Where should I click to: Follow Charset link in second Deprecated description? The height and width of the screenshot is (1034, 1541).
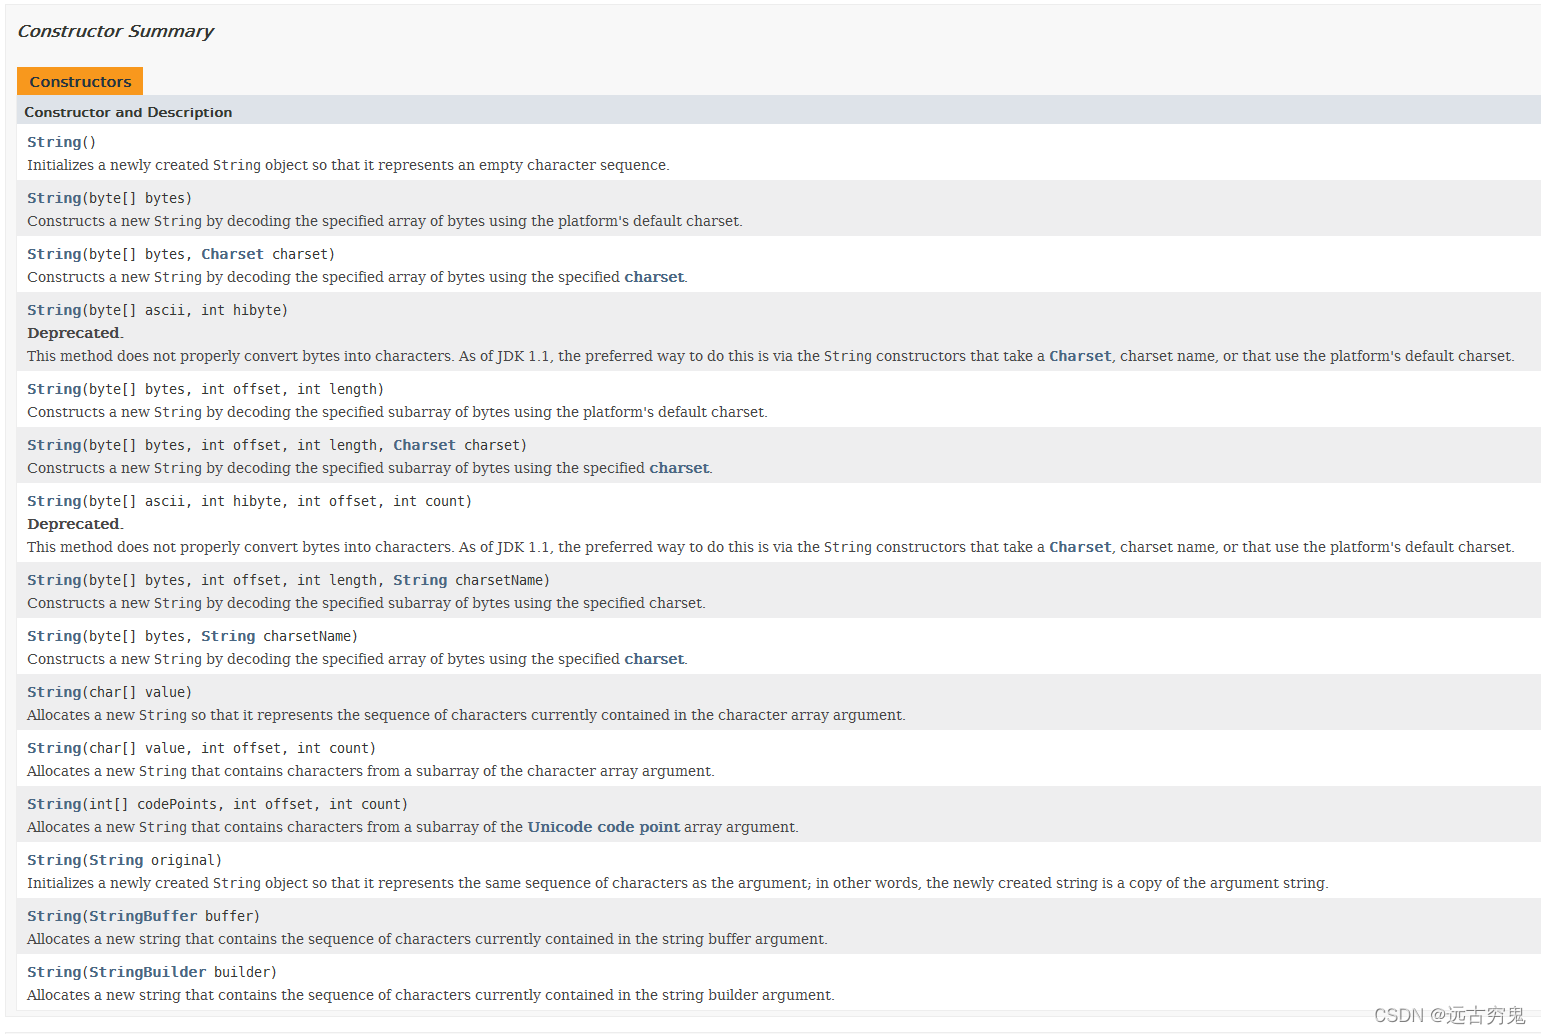(x=1080, y=547)
